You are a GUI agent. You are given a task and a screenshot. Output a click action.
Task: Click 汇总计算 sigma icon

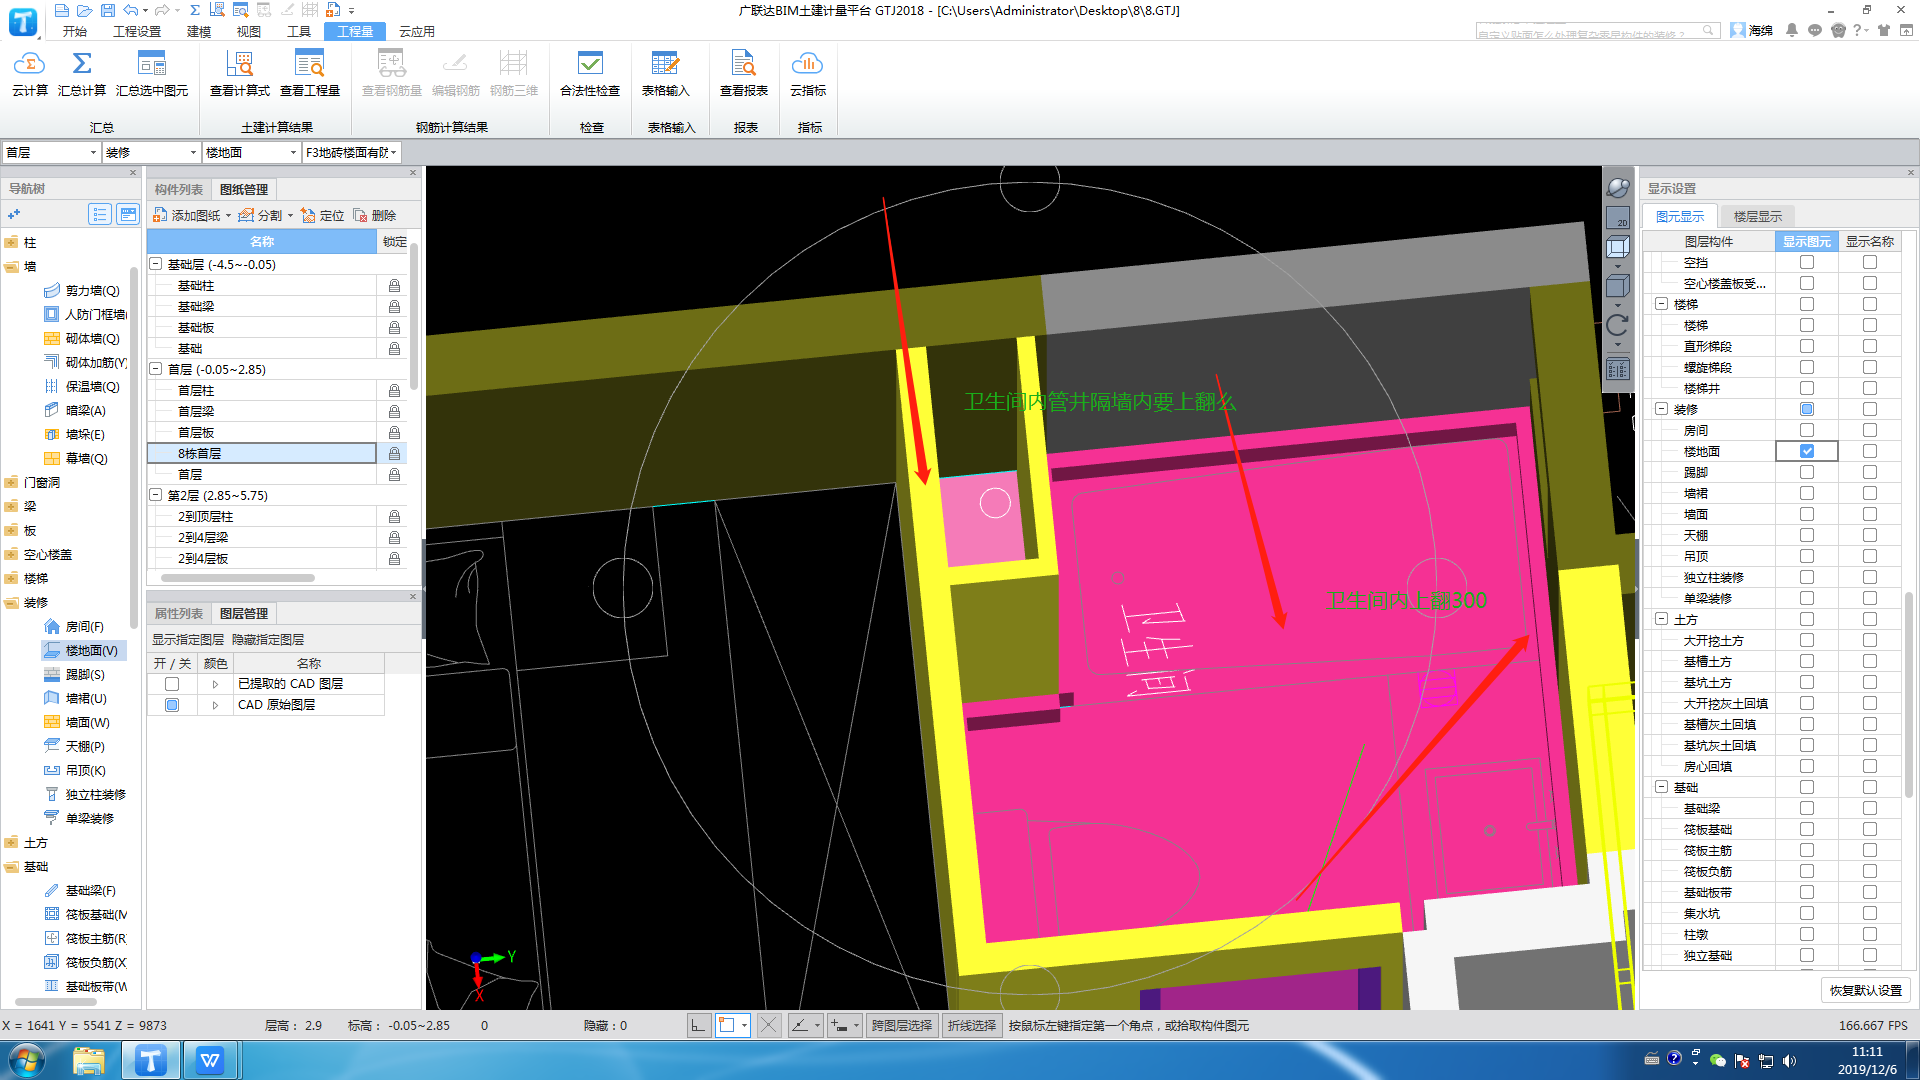pos(82,74)
